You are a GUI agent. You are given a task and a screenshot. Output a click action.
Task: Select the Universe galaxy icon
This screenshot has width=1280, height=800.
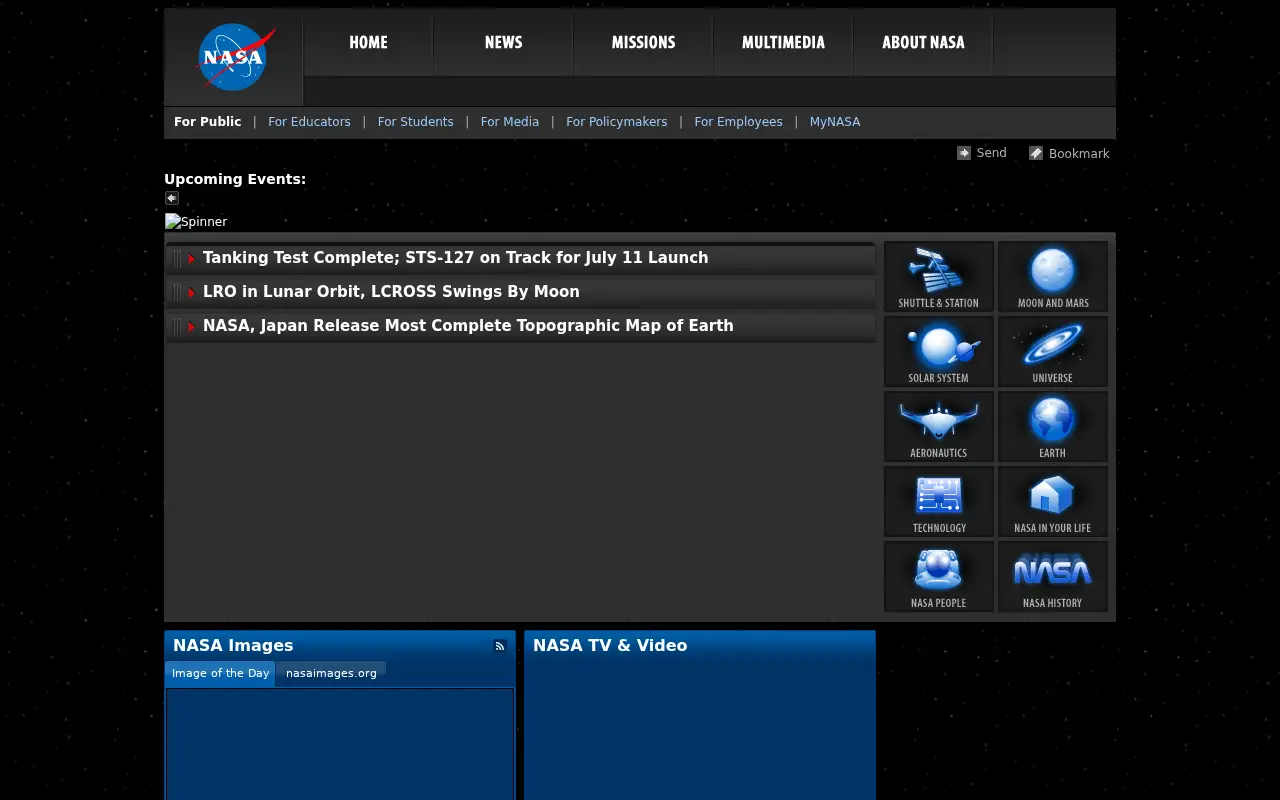(x=1053, y=352)
